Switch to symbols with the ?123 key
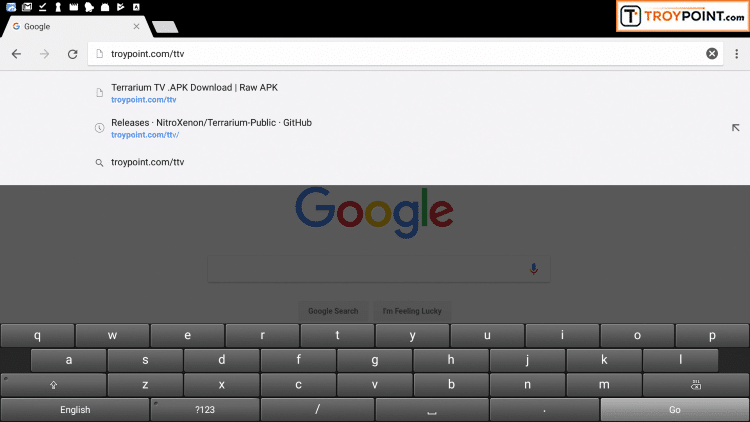The image size is (750, 422). click(205, 410)
